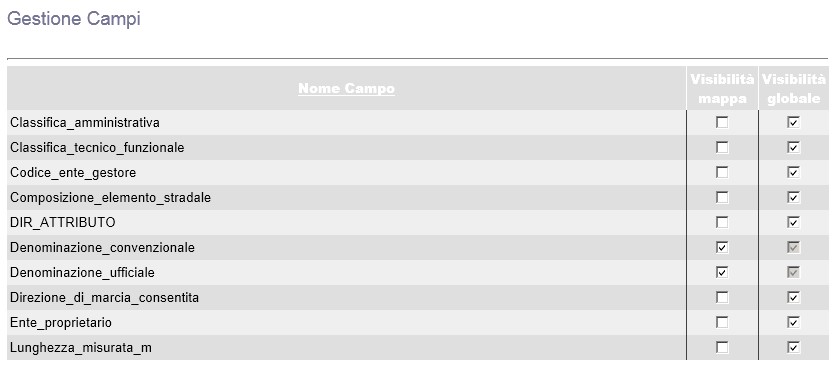Image resolution: width=837 pixels, height=370 pixels.
Task: Click the grayed global checkbox for Denominazione_ufficiale
Action: (793, 272)
